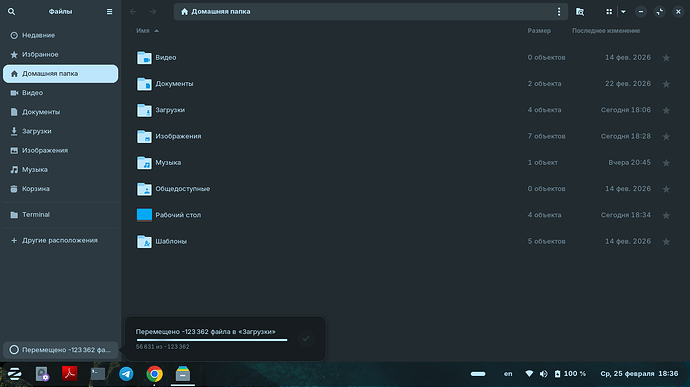The height and width of the screenshot is (387, 690).
Task: Open Недавние in the sidebar
Action: coord(60,35)
